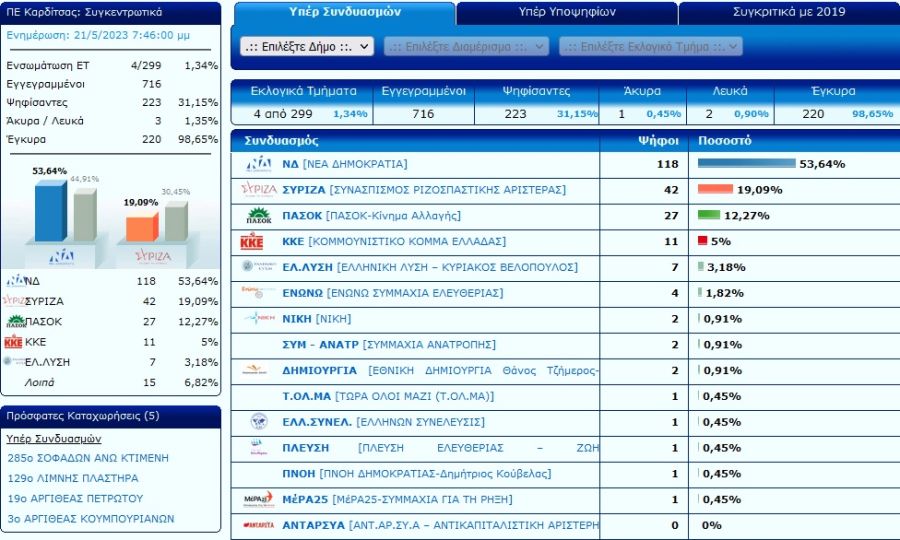Viewport: 900px width, 540px height.
Task: Open the Επιλέξτε Εκλογικό Τμήμα dropdown
Action: click(651, 46)
